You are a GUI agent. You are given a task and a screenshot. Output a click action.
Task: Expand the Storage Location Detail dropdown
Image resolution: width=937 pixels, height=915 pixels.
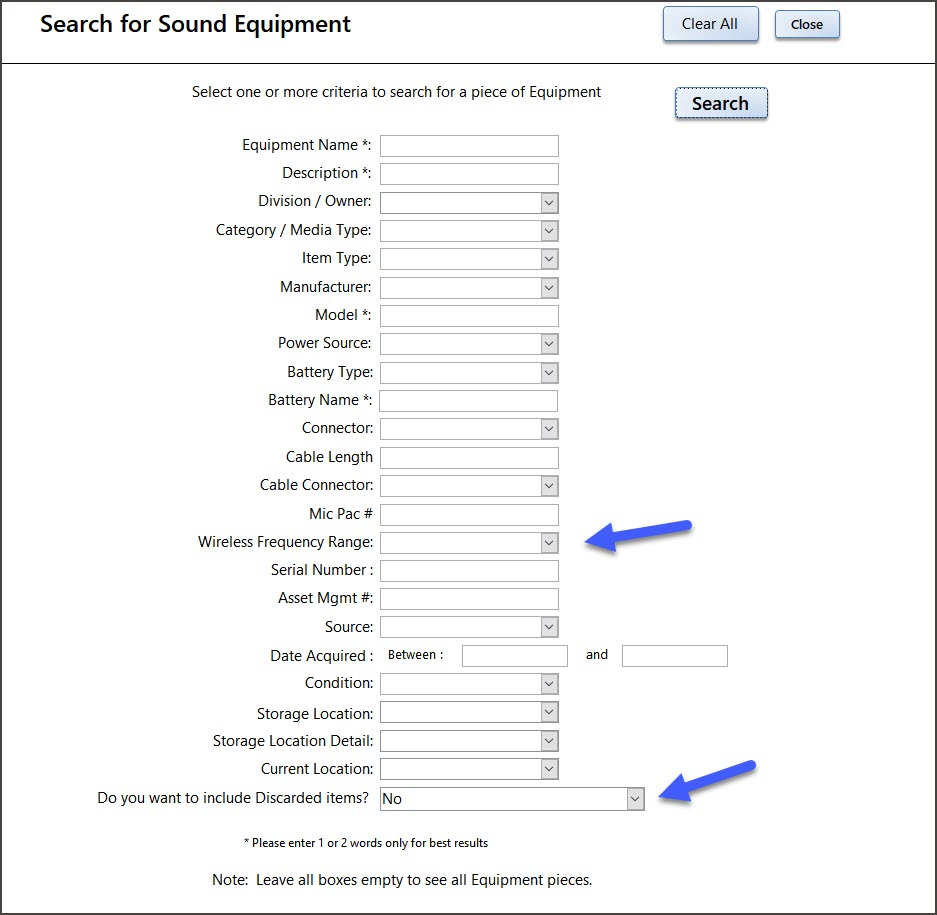click(x=549, y=740)
